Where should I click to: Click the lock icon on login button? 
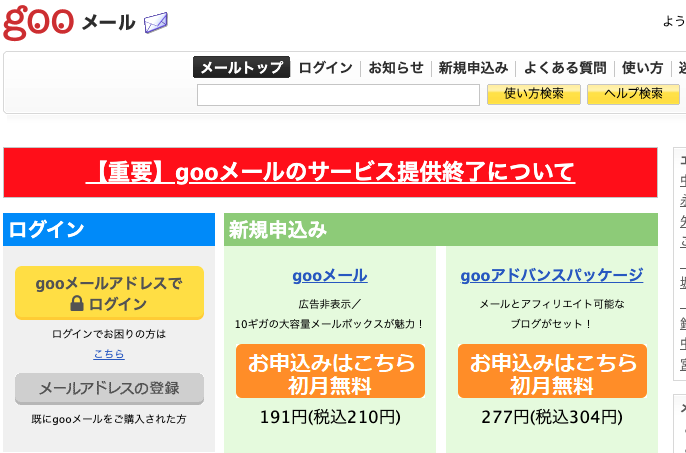click(x=77, y=303)
